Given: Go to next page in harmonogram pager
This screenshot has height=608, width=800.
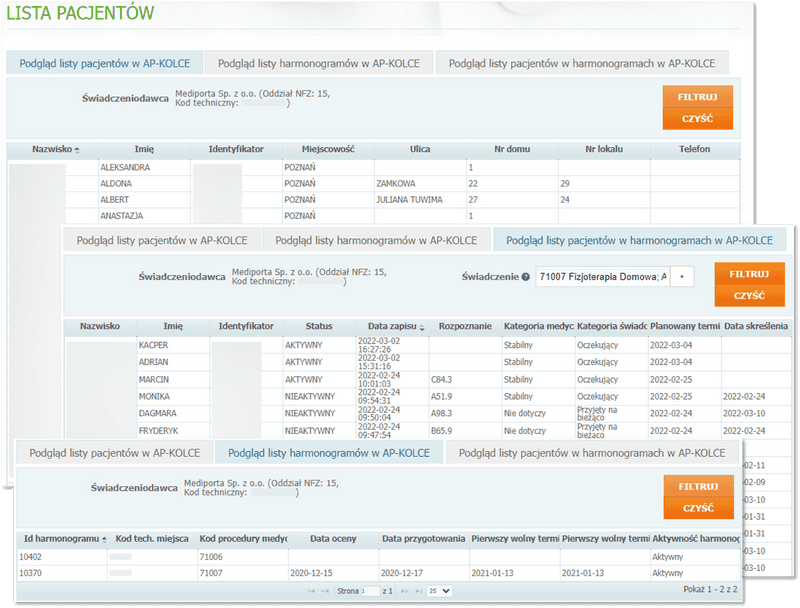Looking at the screenshot, I should (405, 591).
